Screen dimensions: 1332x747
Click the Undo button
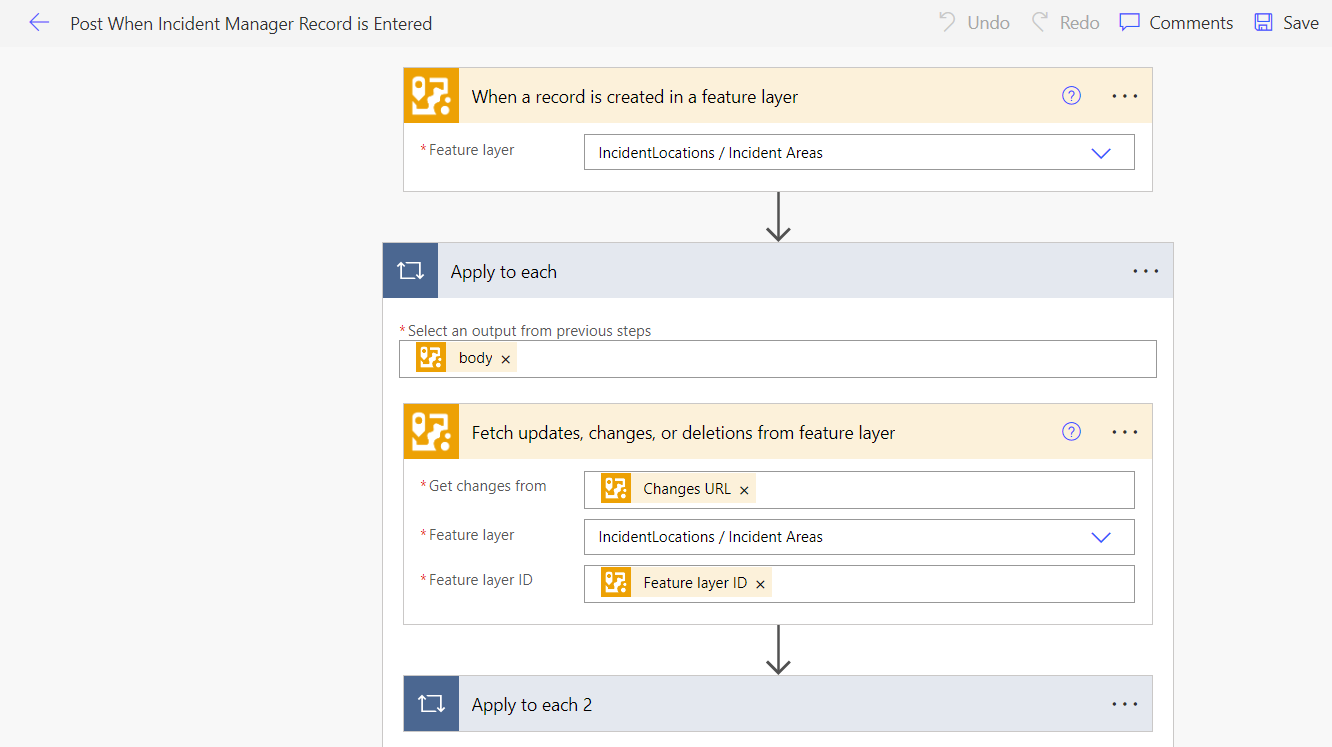click(972, 22)
